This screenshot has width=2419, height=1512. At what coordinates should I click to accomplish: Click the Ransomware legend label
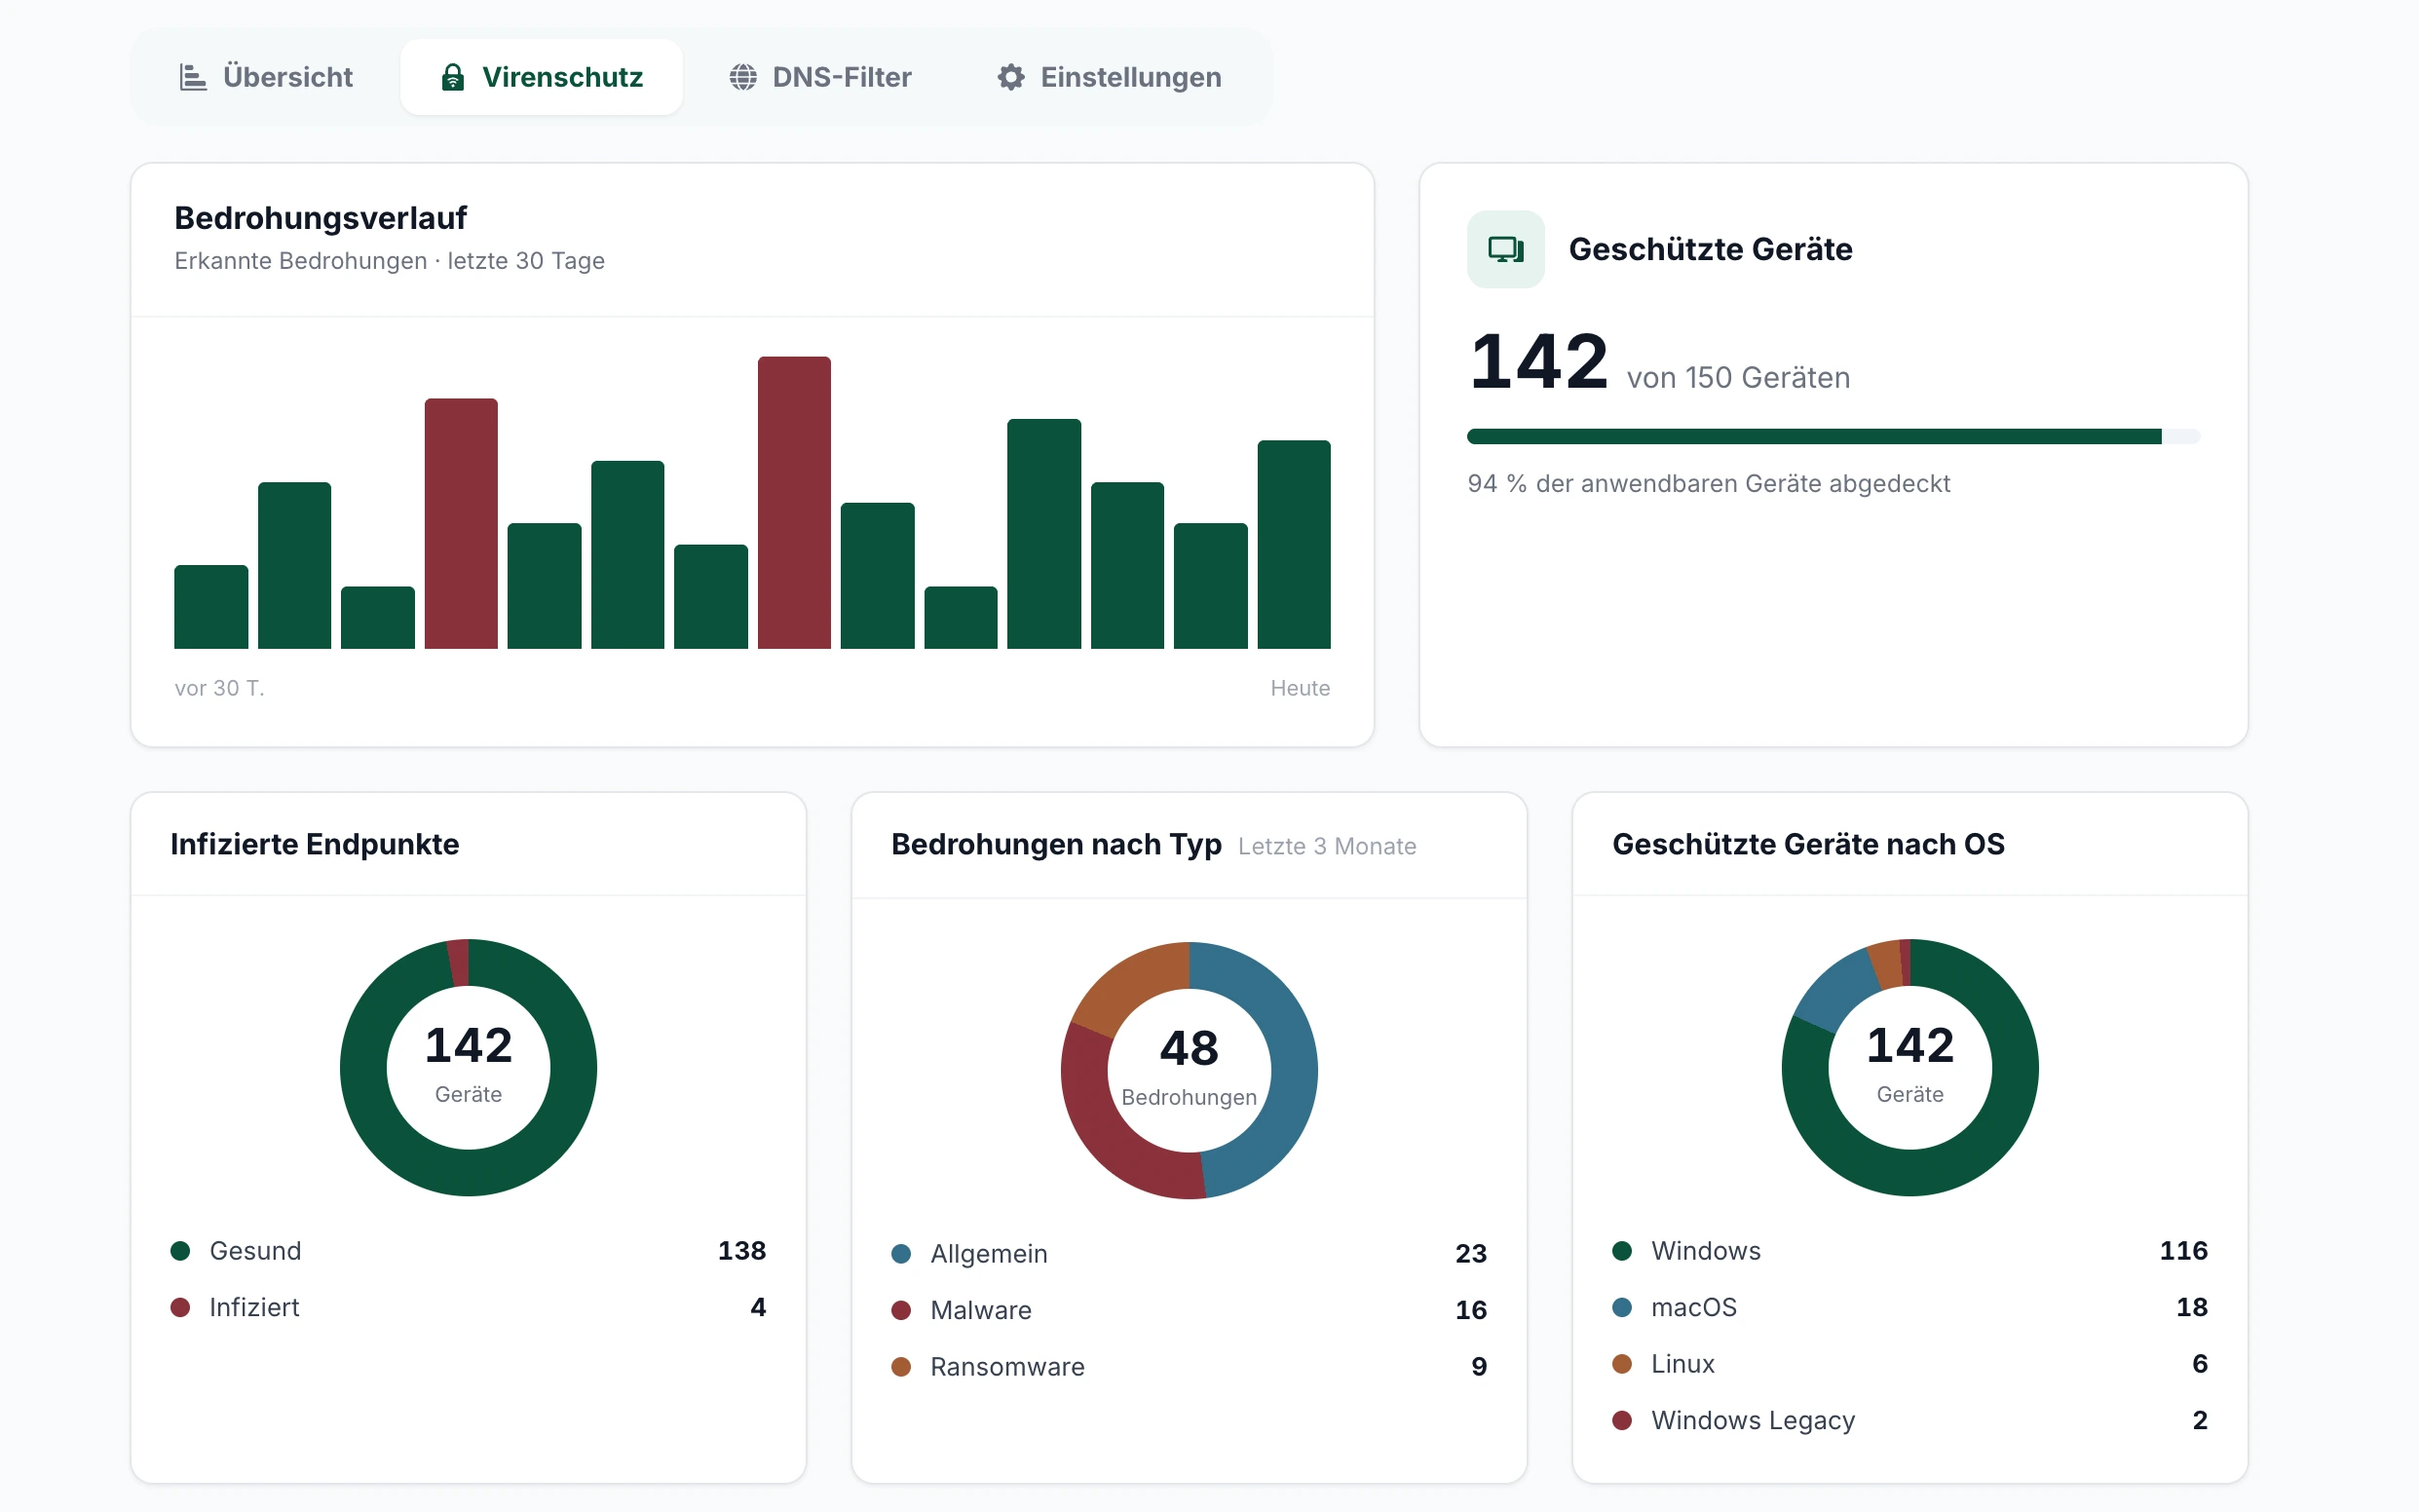point(1007,1367)
